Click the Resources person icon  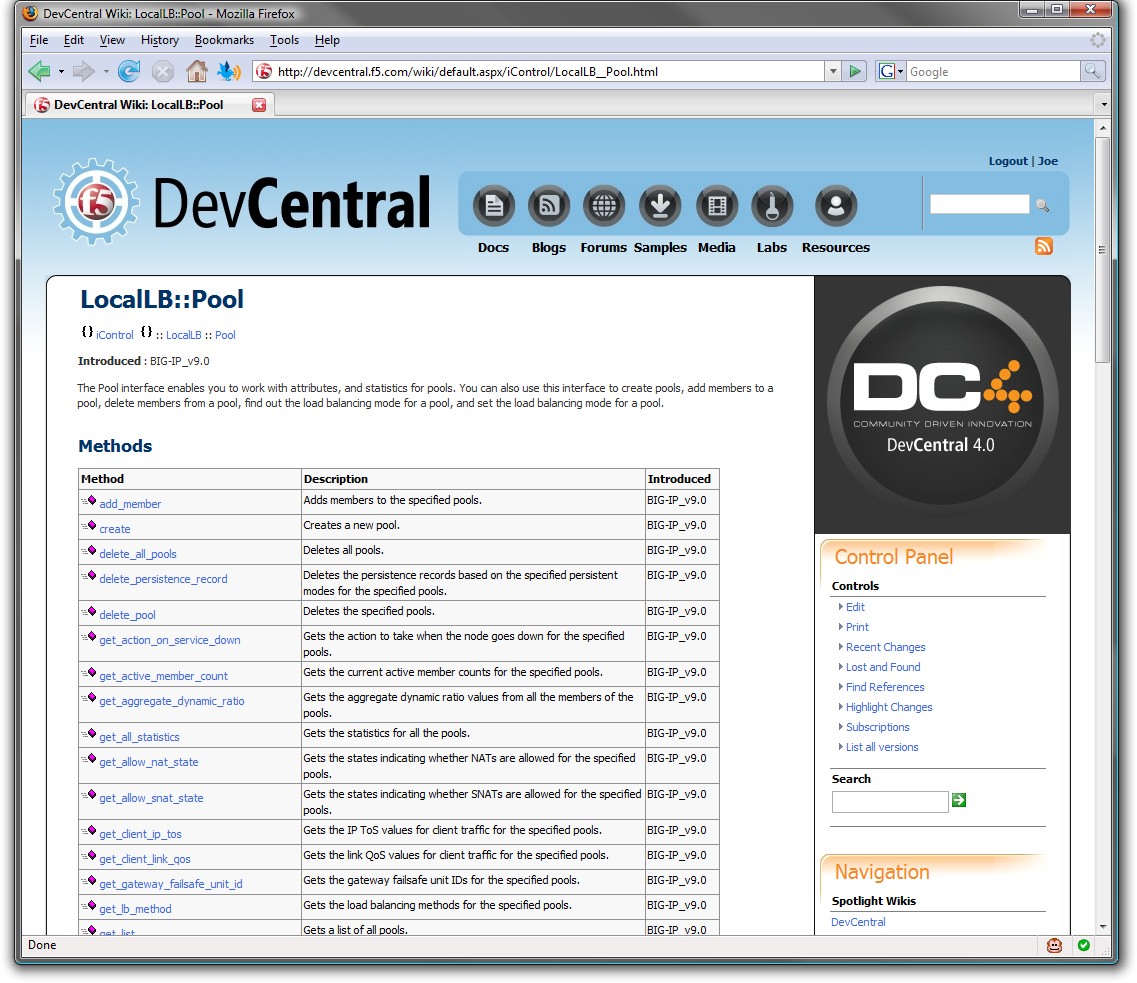(836, 206)
